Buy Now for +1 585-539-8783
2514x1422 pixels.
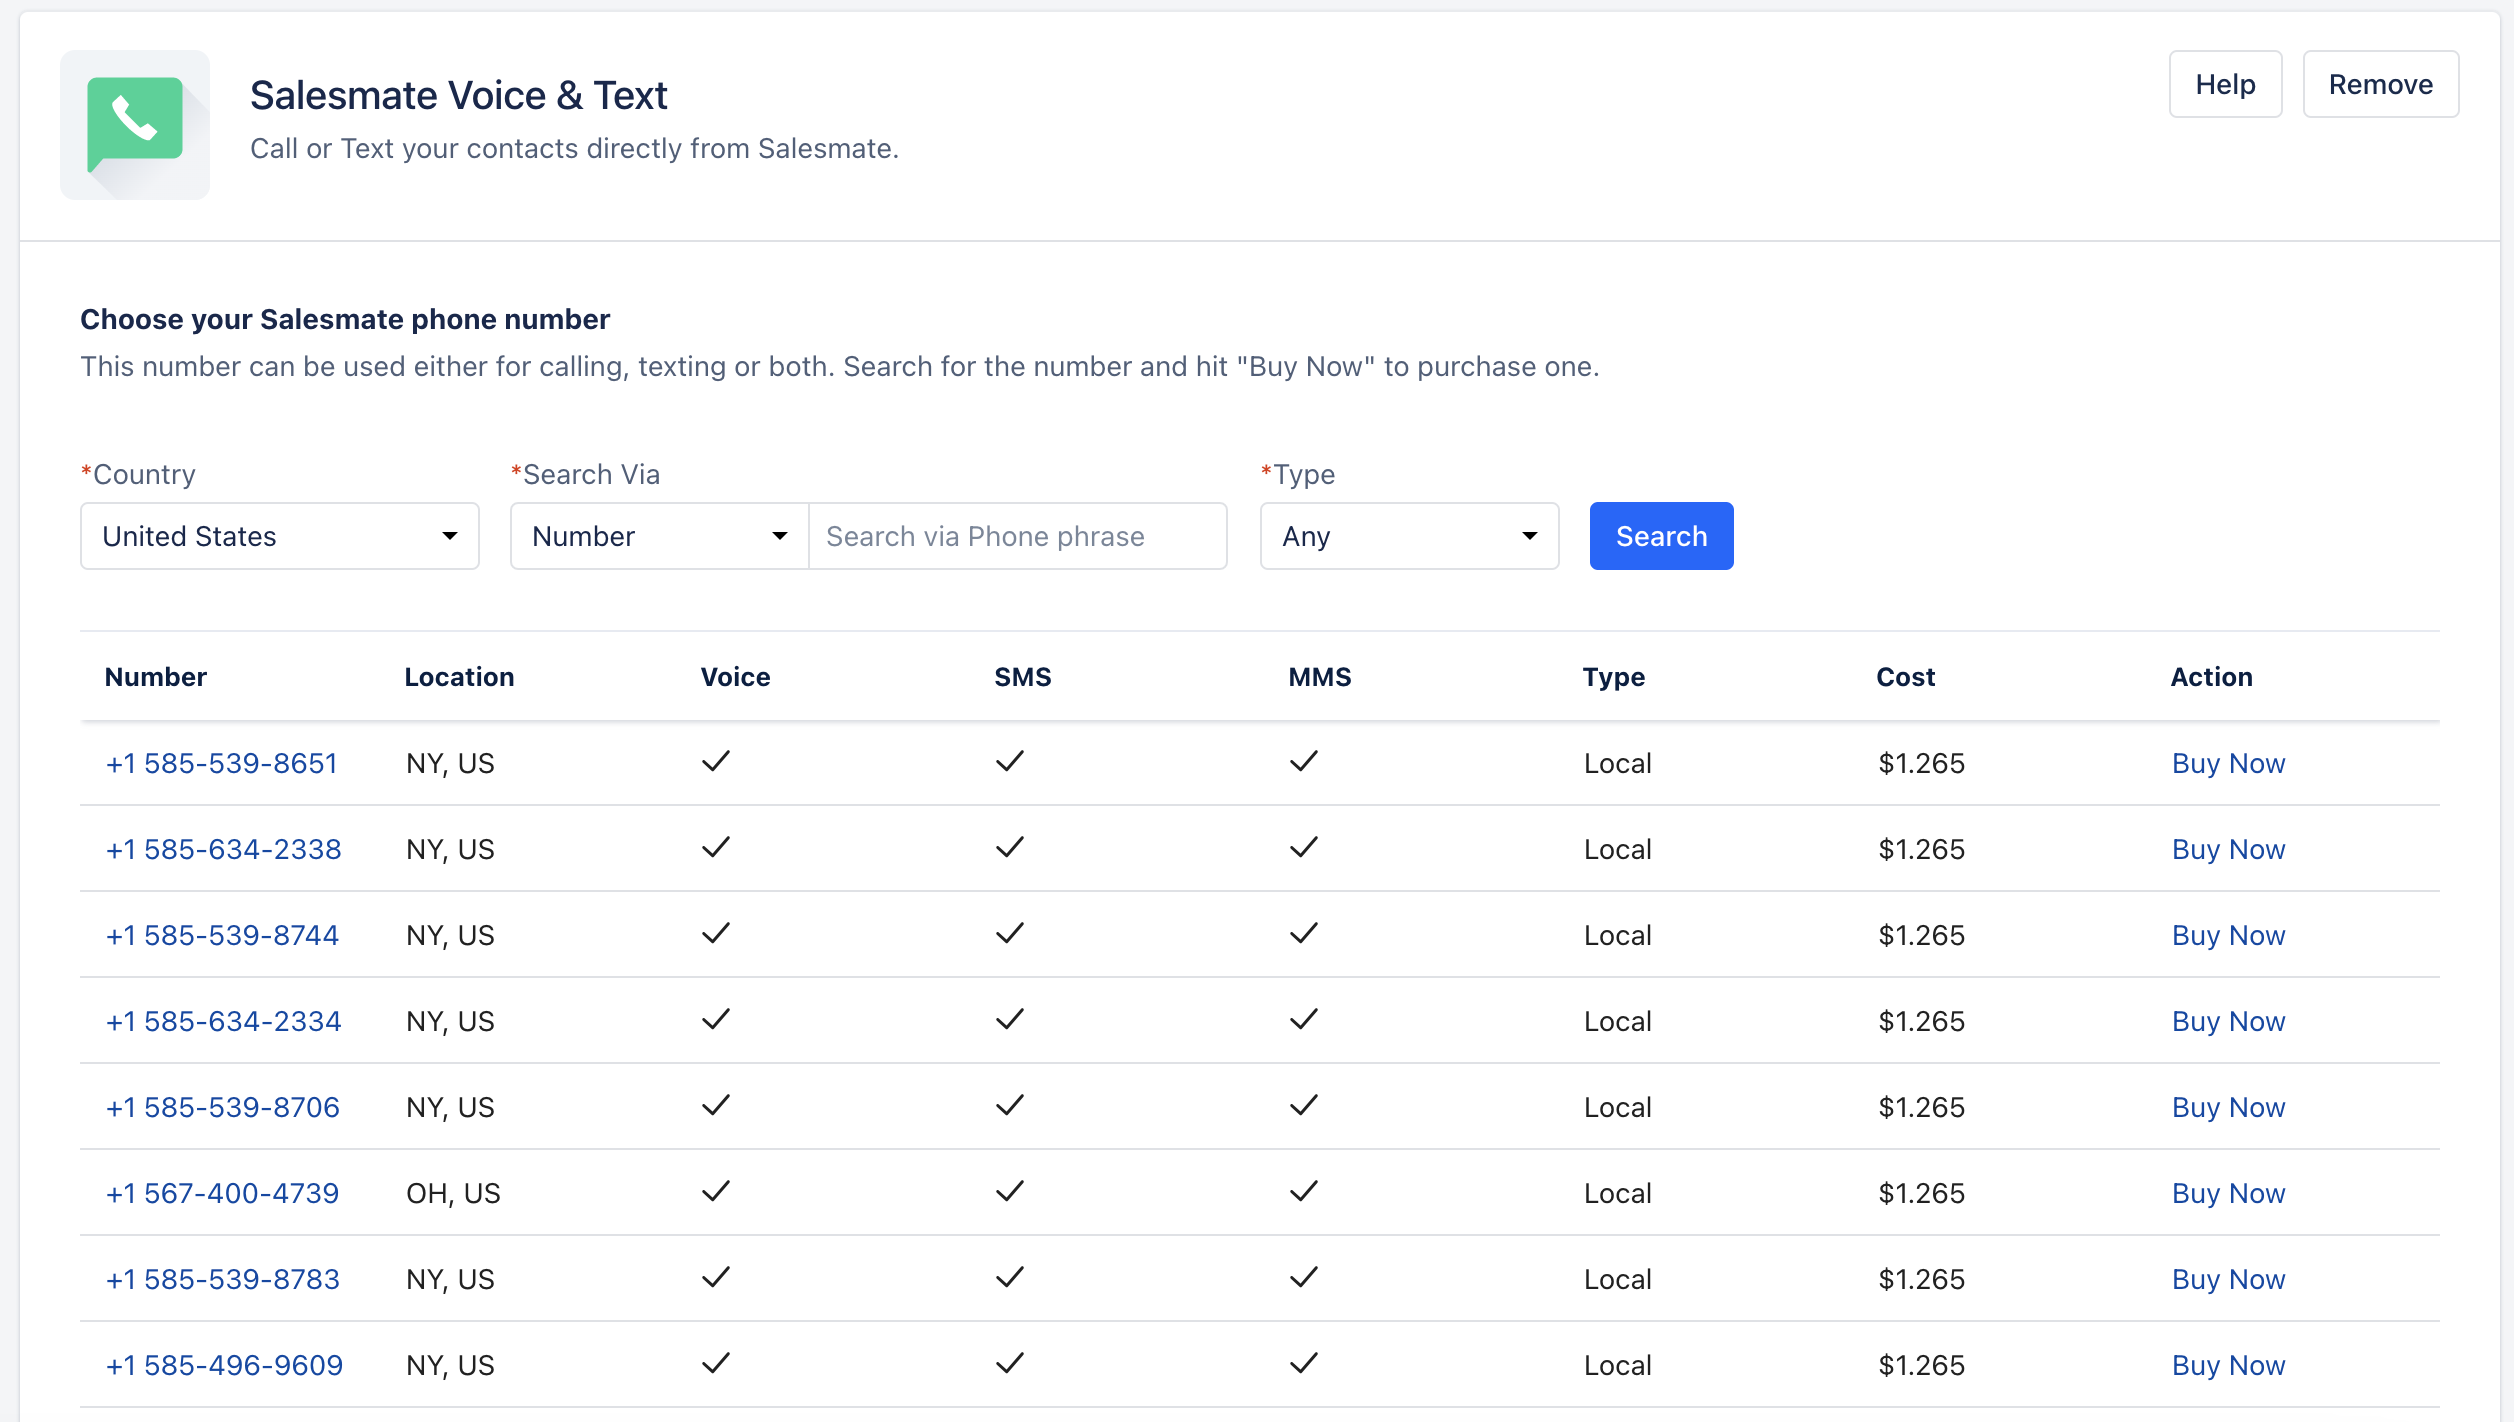pyautogui.click(x=2228, y=1279)
